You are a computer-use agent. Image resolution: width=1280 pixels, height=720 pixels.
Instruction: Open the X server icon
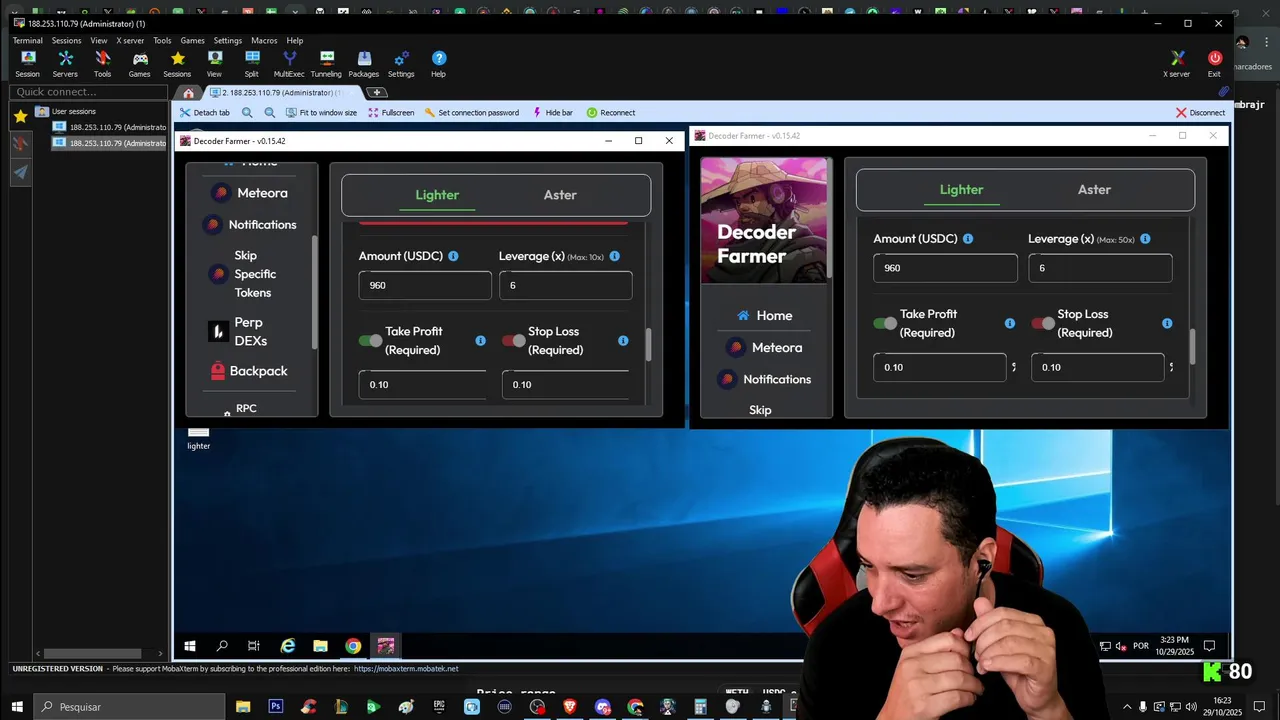(x=1177, y=64)
